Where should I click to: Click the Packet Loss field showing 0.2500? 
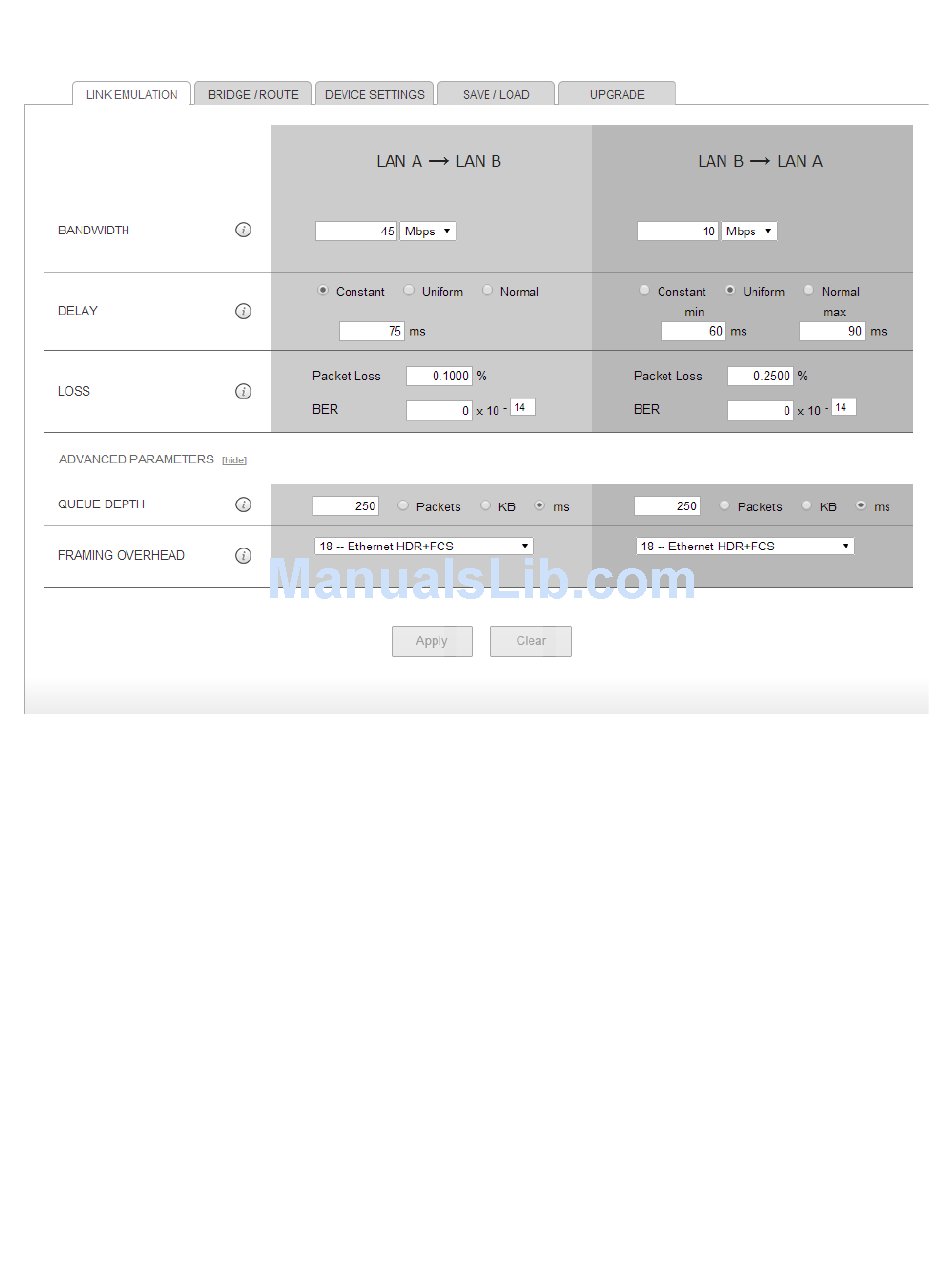(x=760, y=376)
